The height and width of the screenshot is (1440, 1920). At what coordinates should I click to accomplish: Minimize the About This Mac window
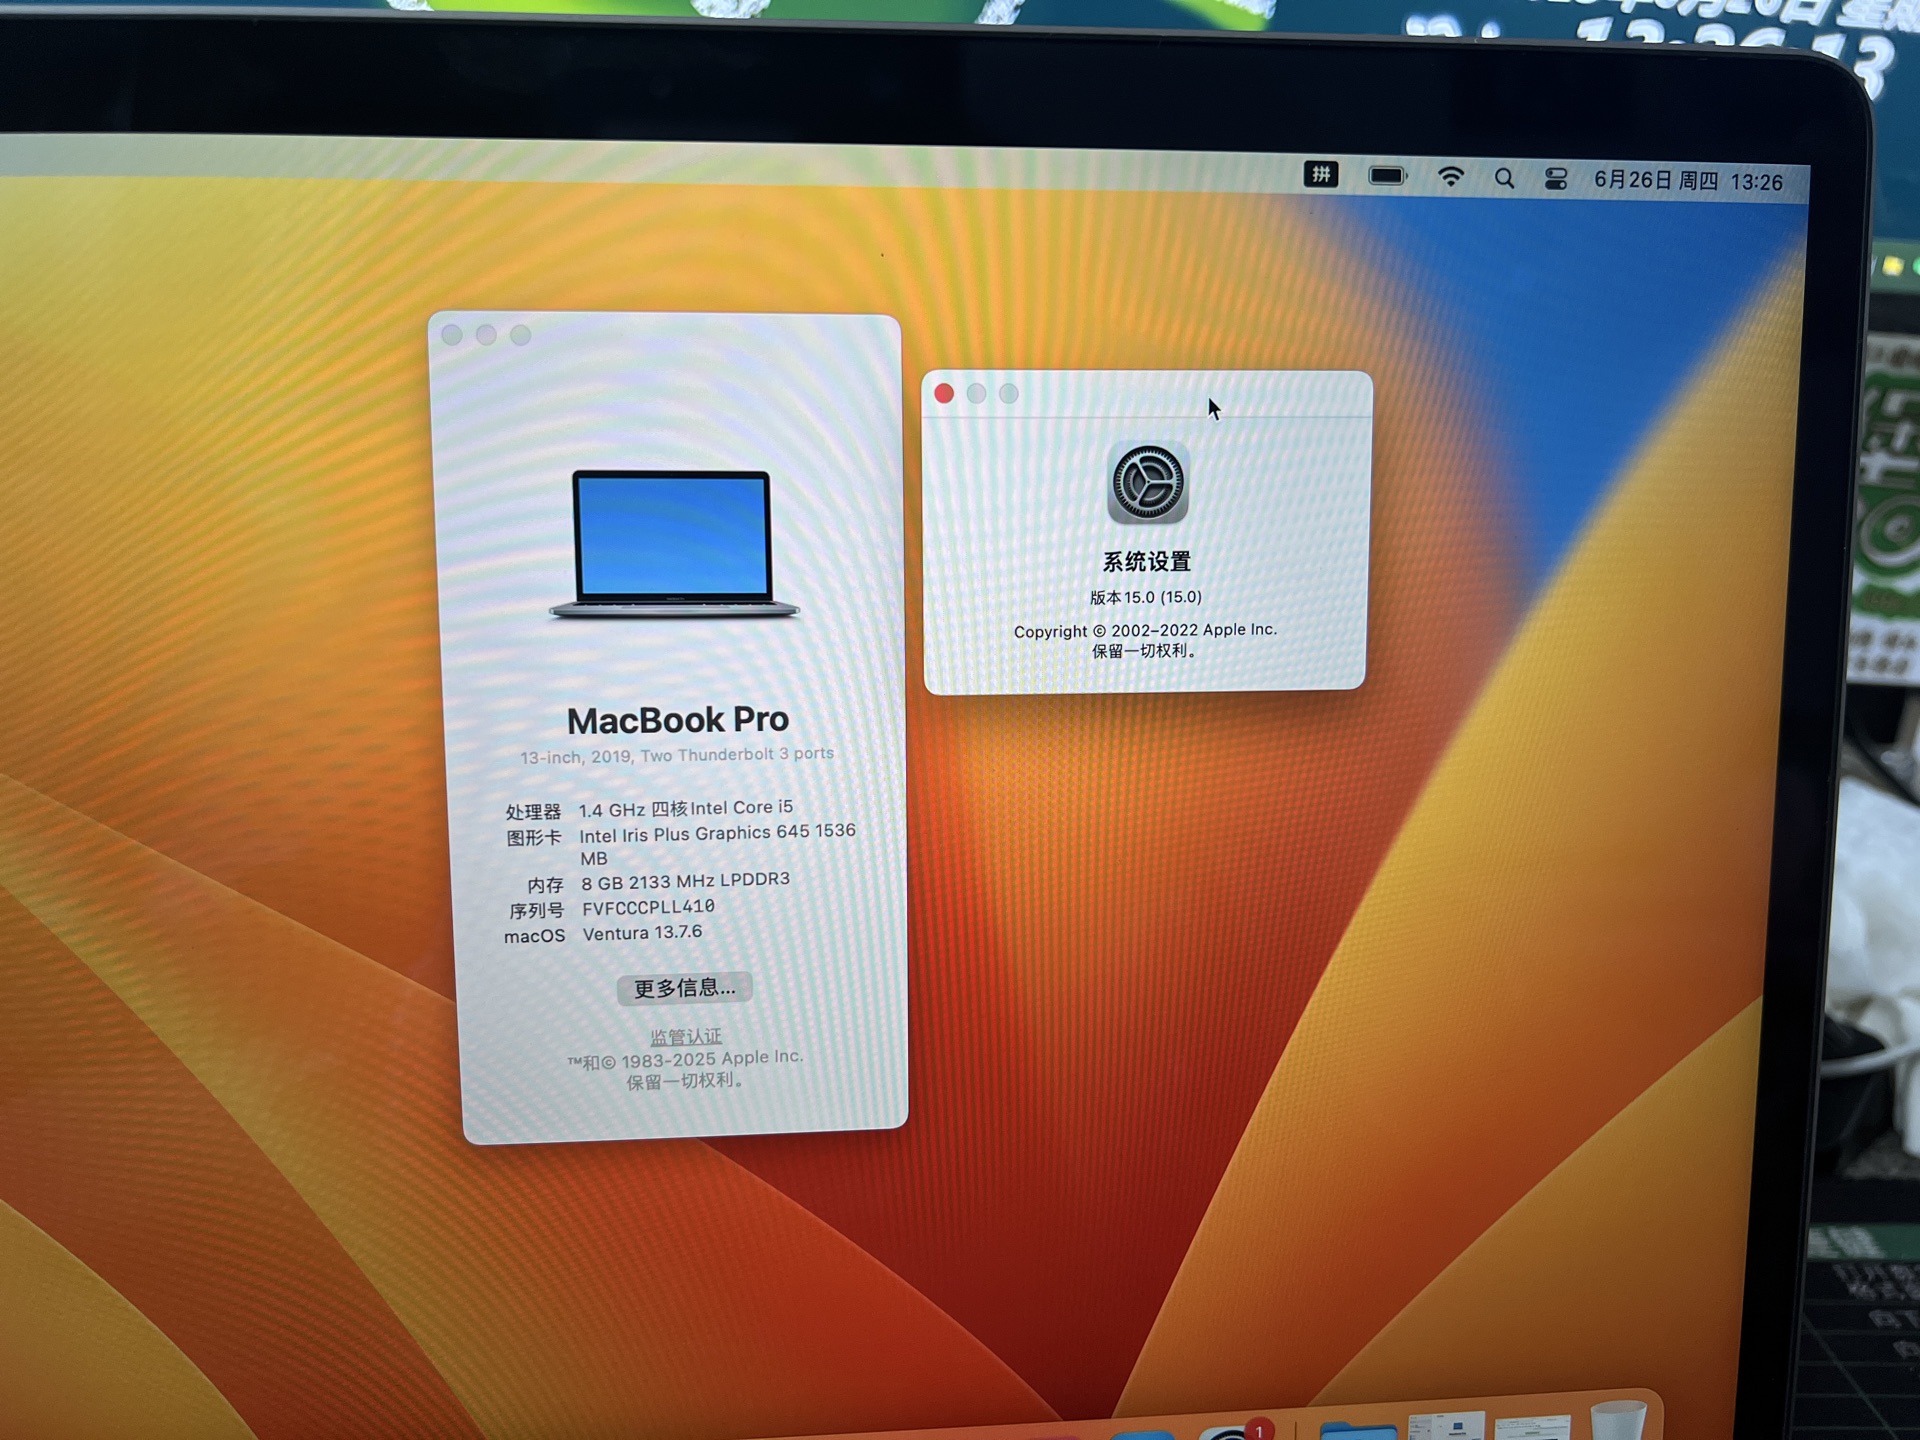click(486, 335)
